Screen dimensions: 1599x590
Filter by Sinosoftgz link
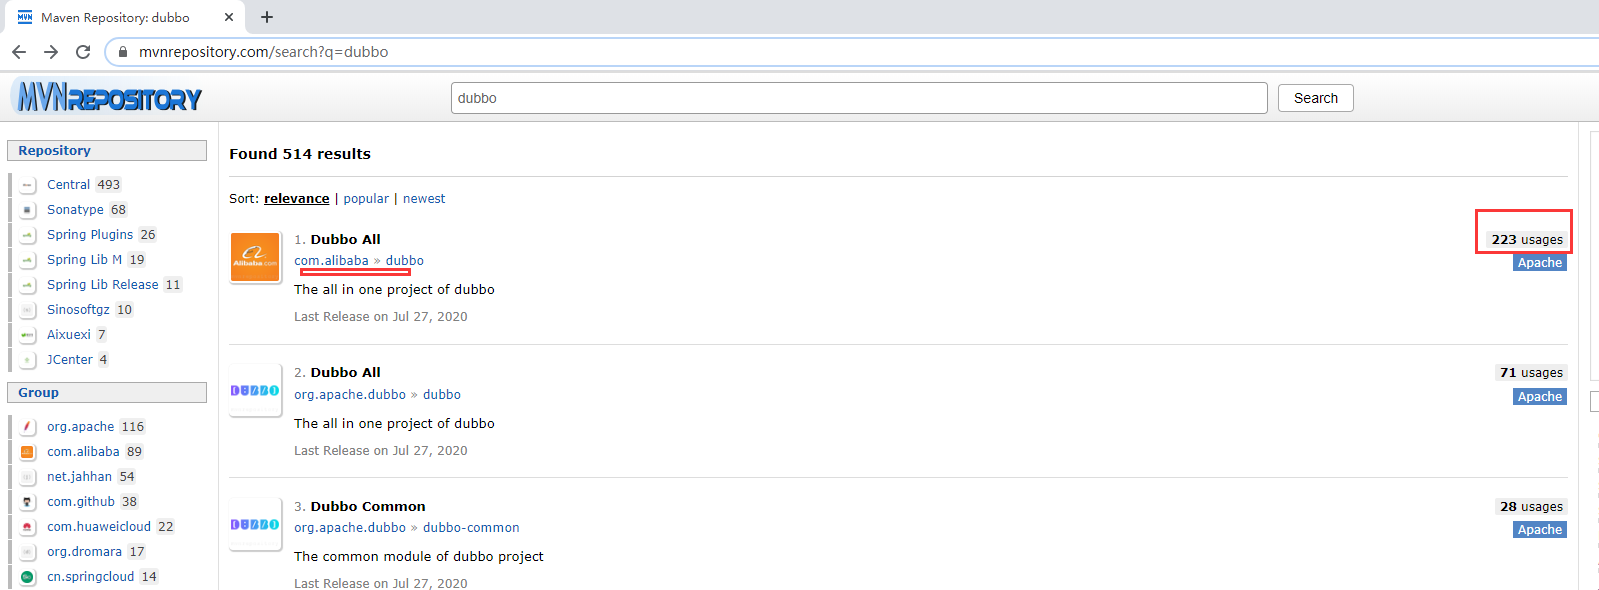(x=78, y=310)
